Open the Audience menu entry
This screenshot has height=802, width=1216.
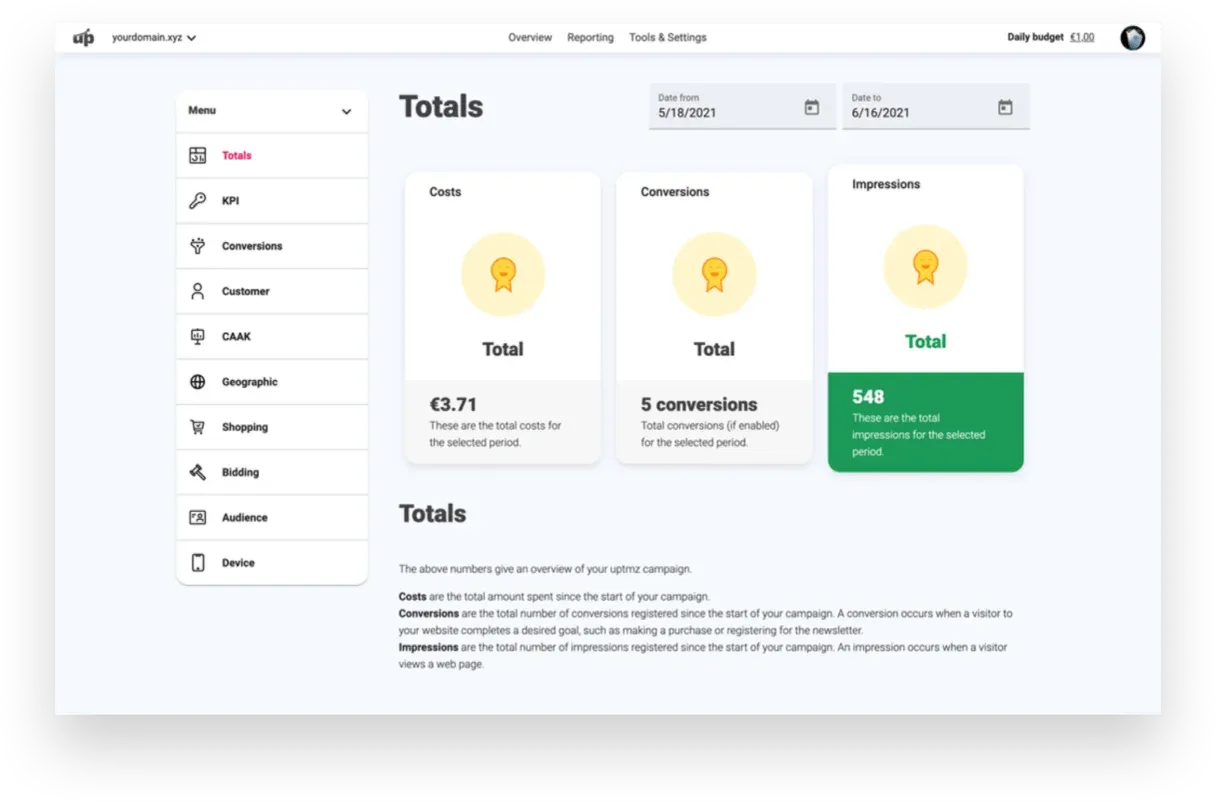tap(244, 518)
